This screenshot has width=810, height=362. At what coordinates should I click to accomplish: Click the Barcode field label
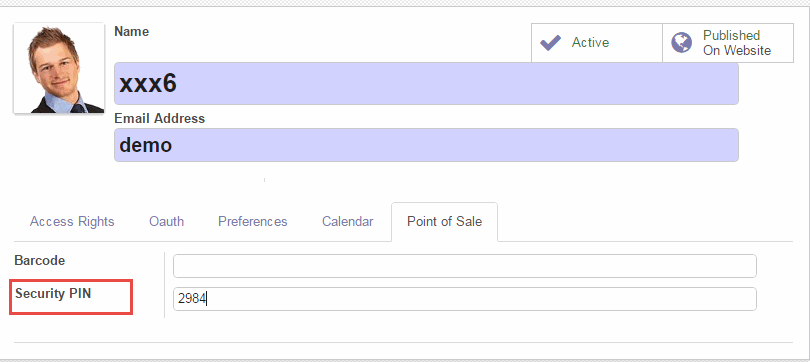(x=40, y=261)
